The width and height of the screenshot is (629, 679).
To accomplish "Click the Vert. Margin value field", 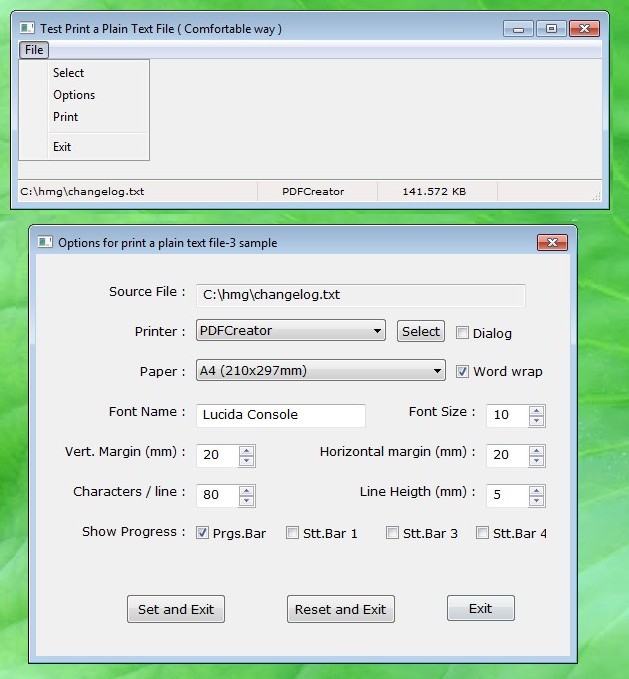I will 217,455.
